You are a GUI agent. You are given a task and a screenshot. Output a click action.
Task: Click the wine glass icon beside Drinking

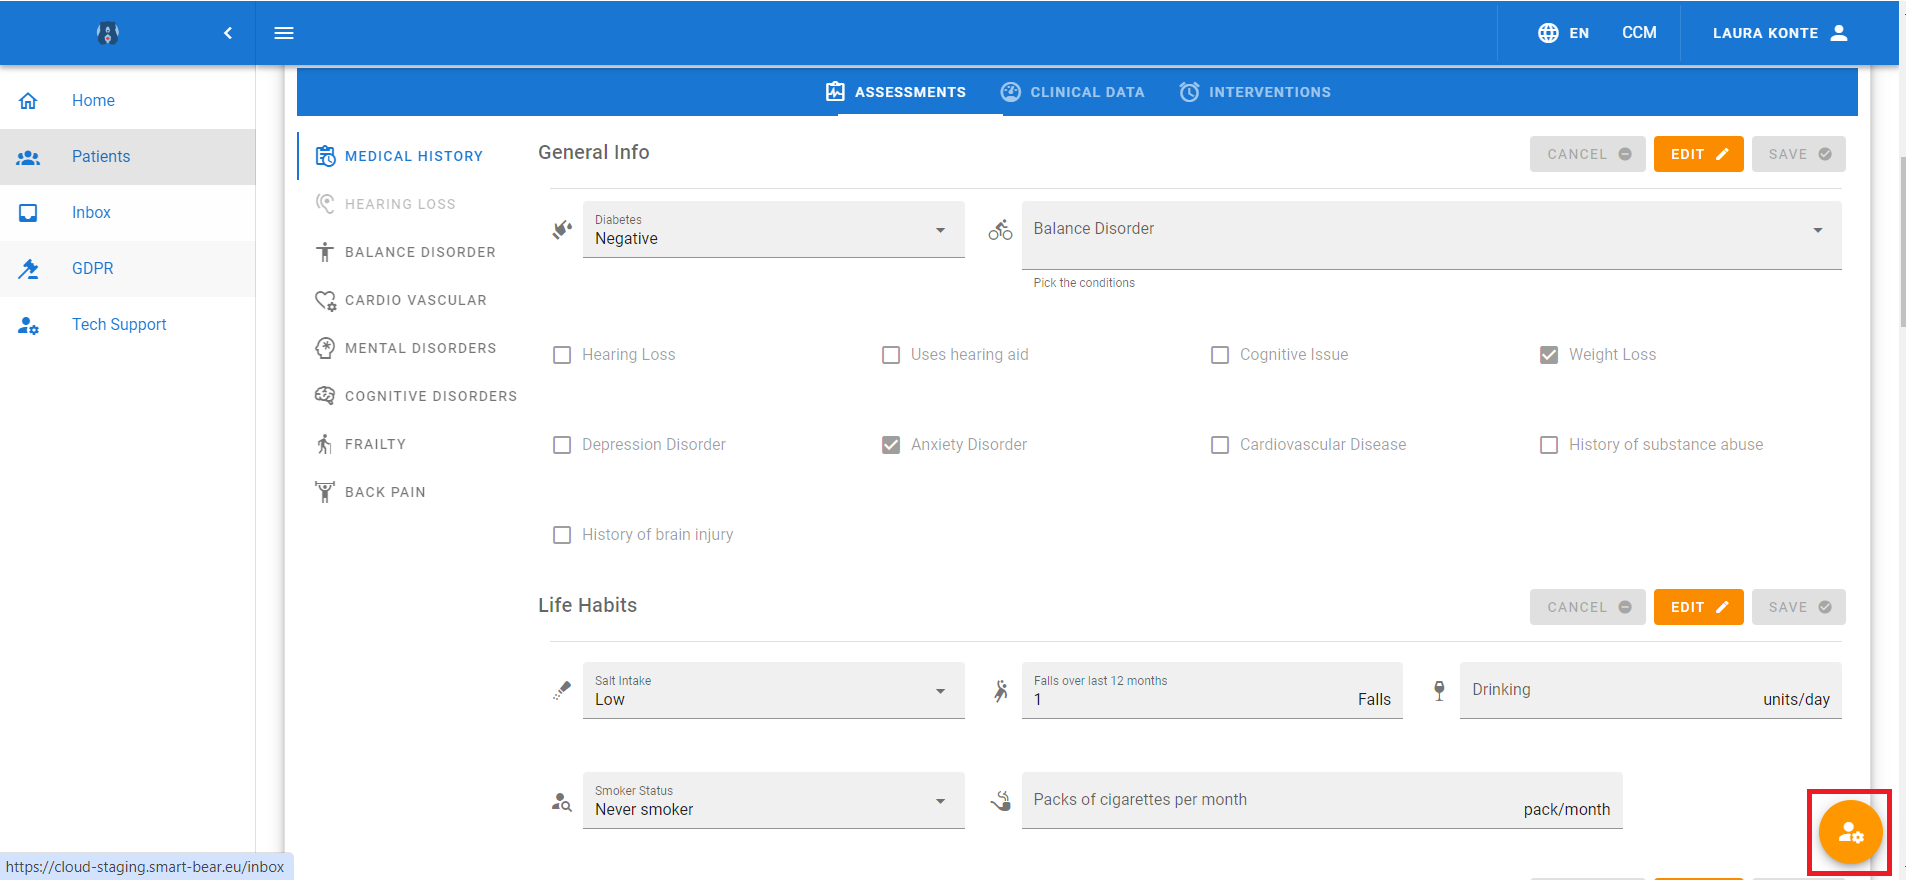pos(1439,690)
